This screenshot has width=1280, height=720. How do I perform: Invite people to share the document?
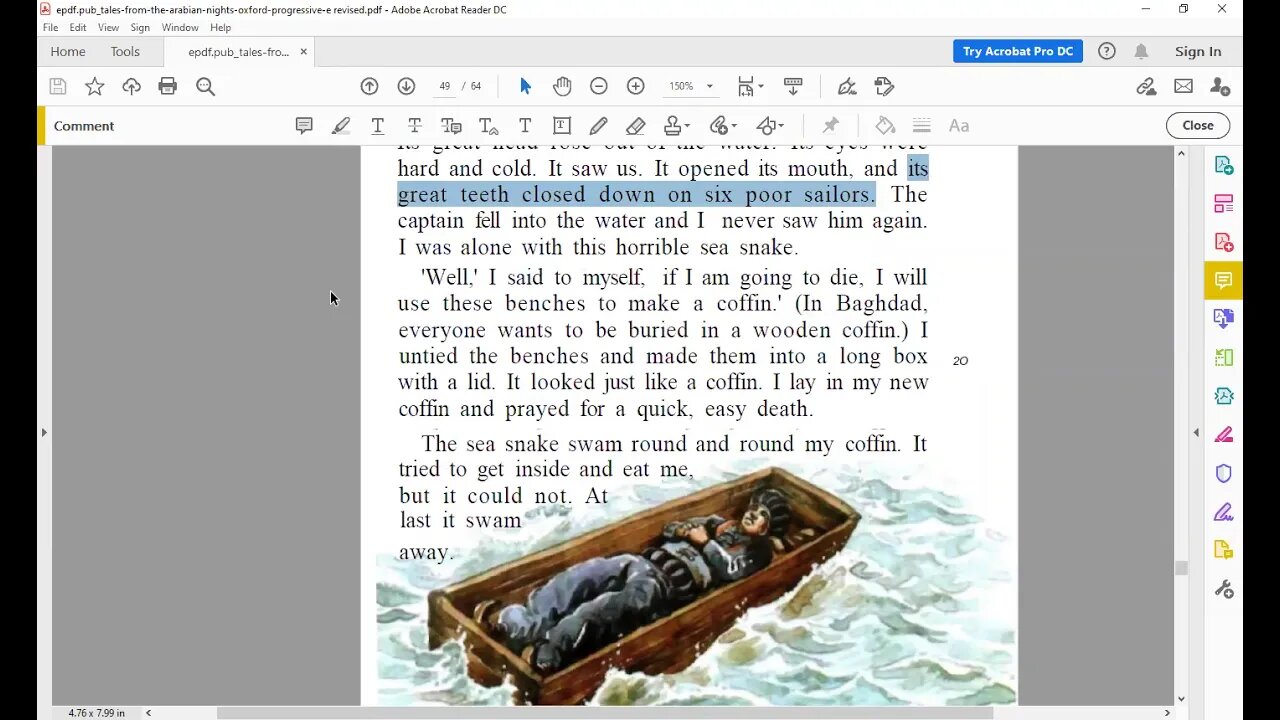pos(1220,86)
